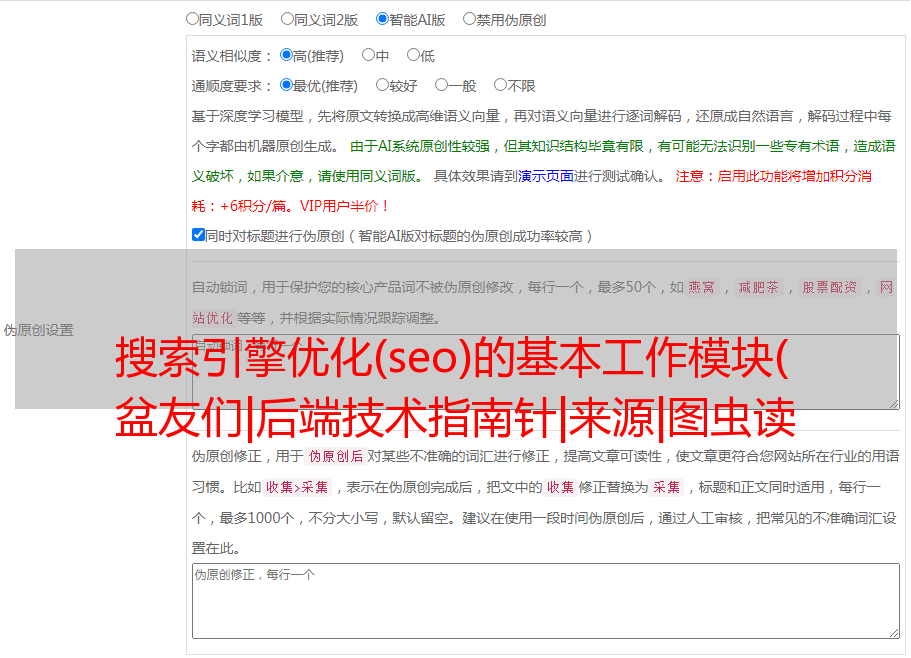The width and height of the screenshot is (911, 658).
Task: Select the 同义词2版 radio option
Action: coord(287,19)
